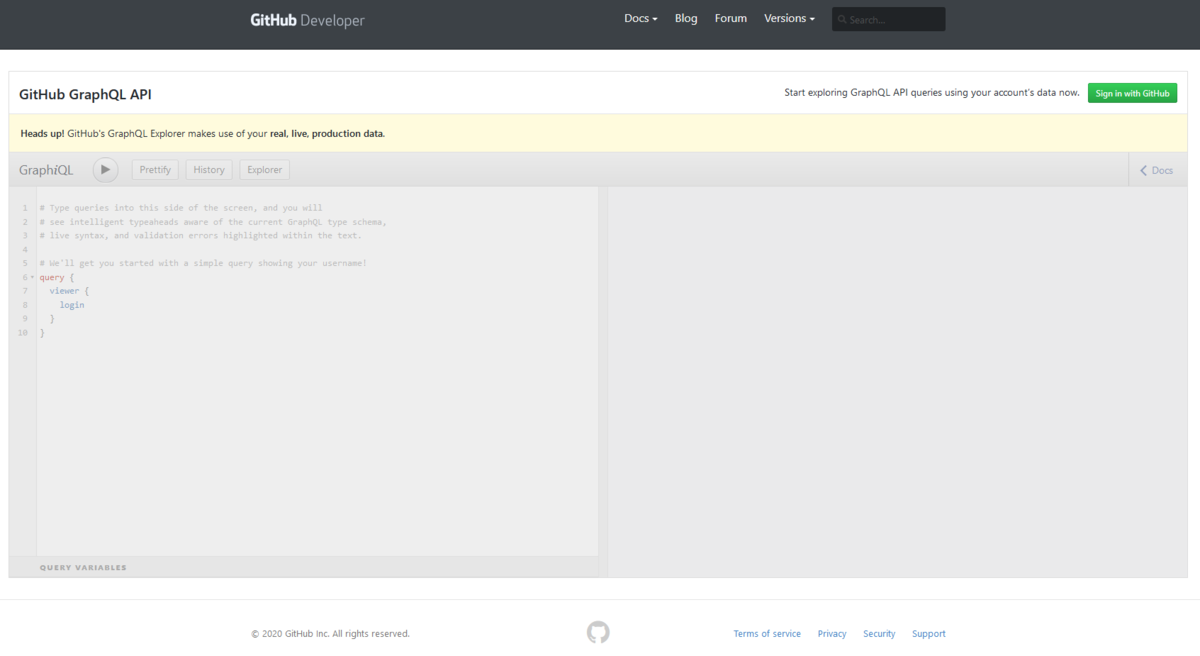Click the GitHub Developer logo

(x=307, y=20)
